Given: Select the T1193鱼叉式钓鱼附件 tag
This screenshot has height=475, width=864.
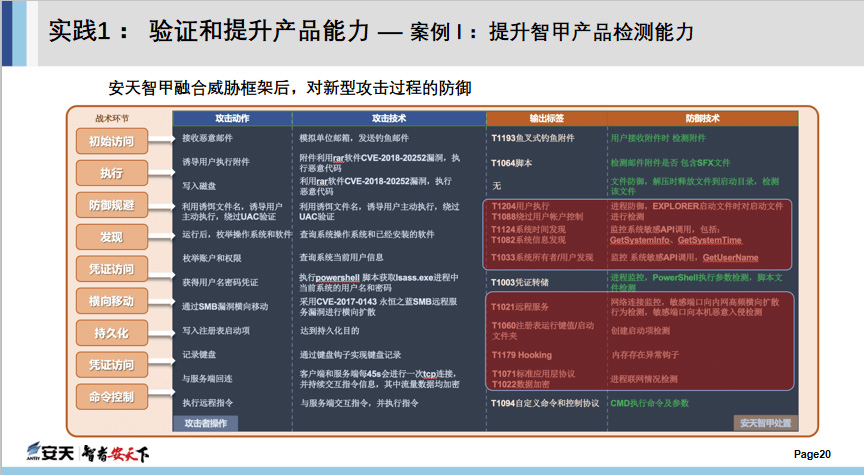Looking at the screenshot, I should click(532, 138).
